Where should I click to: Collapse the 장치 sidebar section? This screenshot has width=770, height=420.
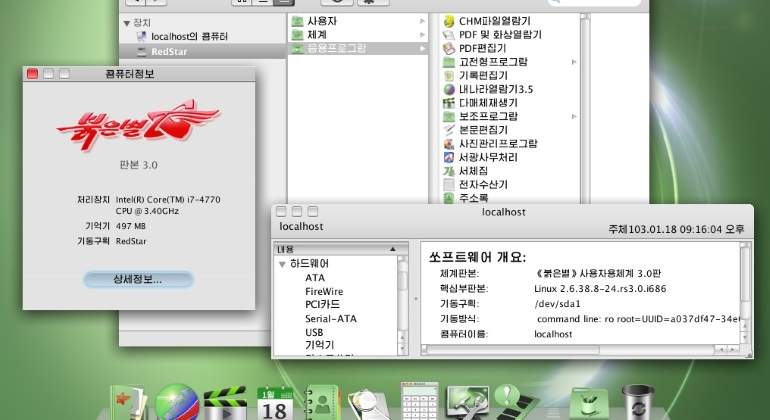point(127,23)
